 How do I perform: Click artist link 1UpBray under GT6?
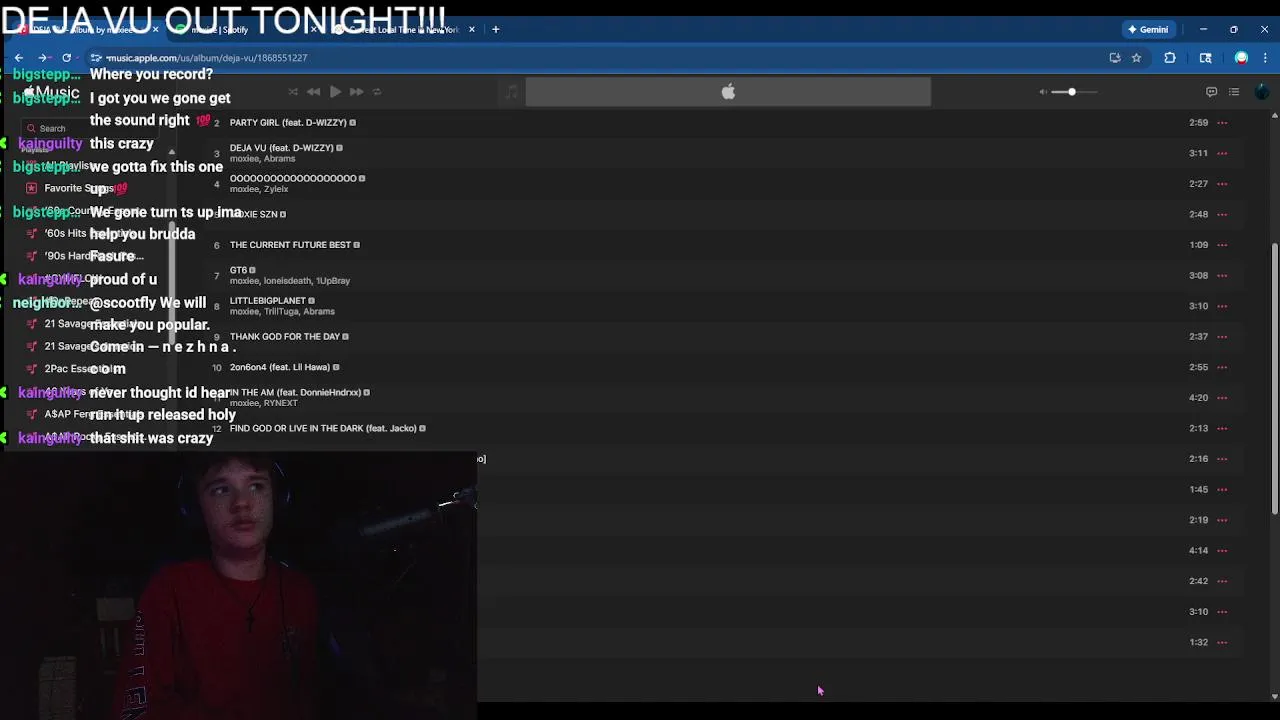pyautogui.click(x=333, y=281)
